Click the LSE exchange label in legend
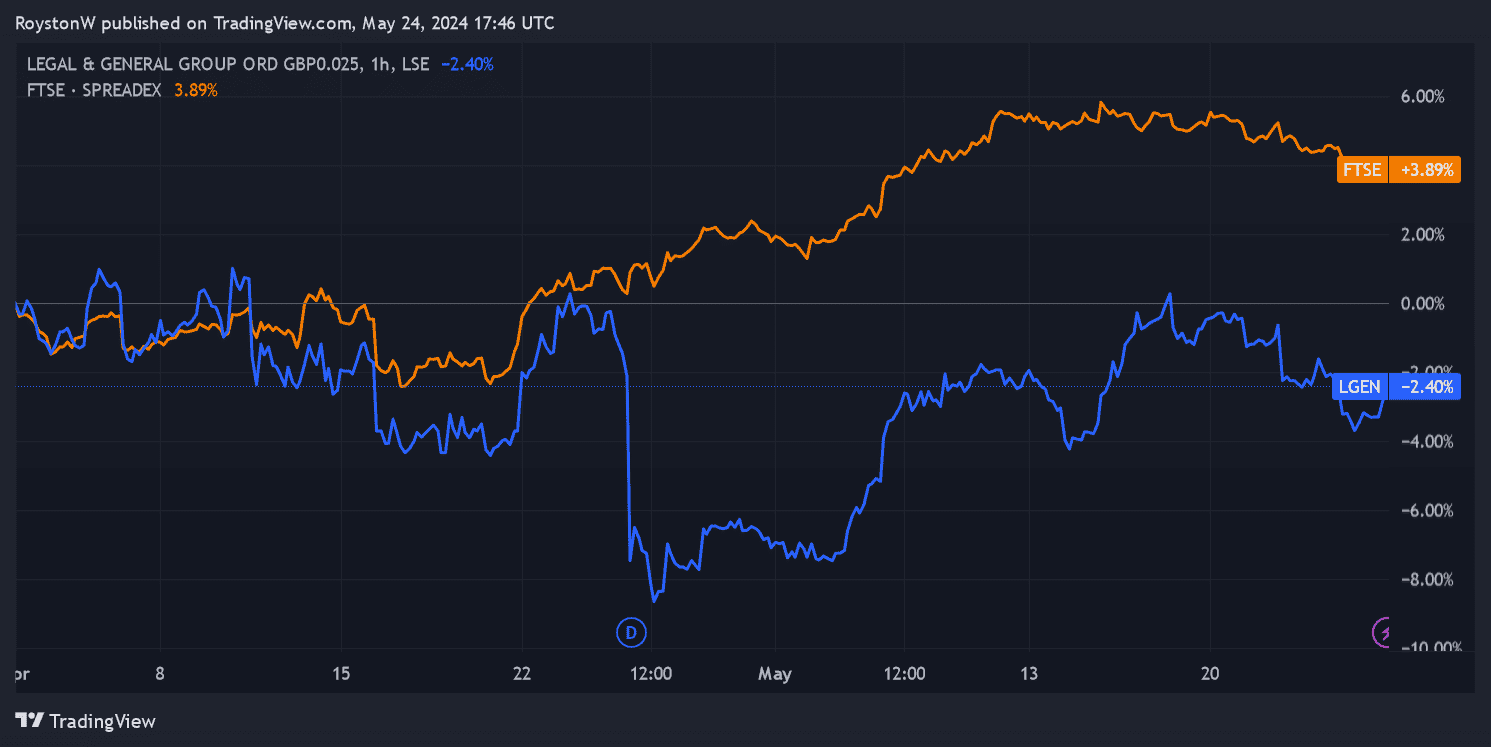Screen dimensions: 1491x747 pyautogui.click(x=415, y=64)
